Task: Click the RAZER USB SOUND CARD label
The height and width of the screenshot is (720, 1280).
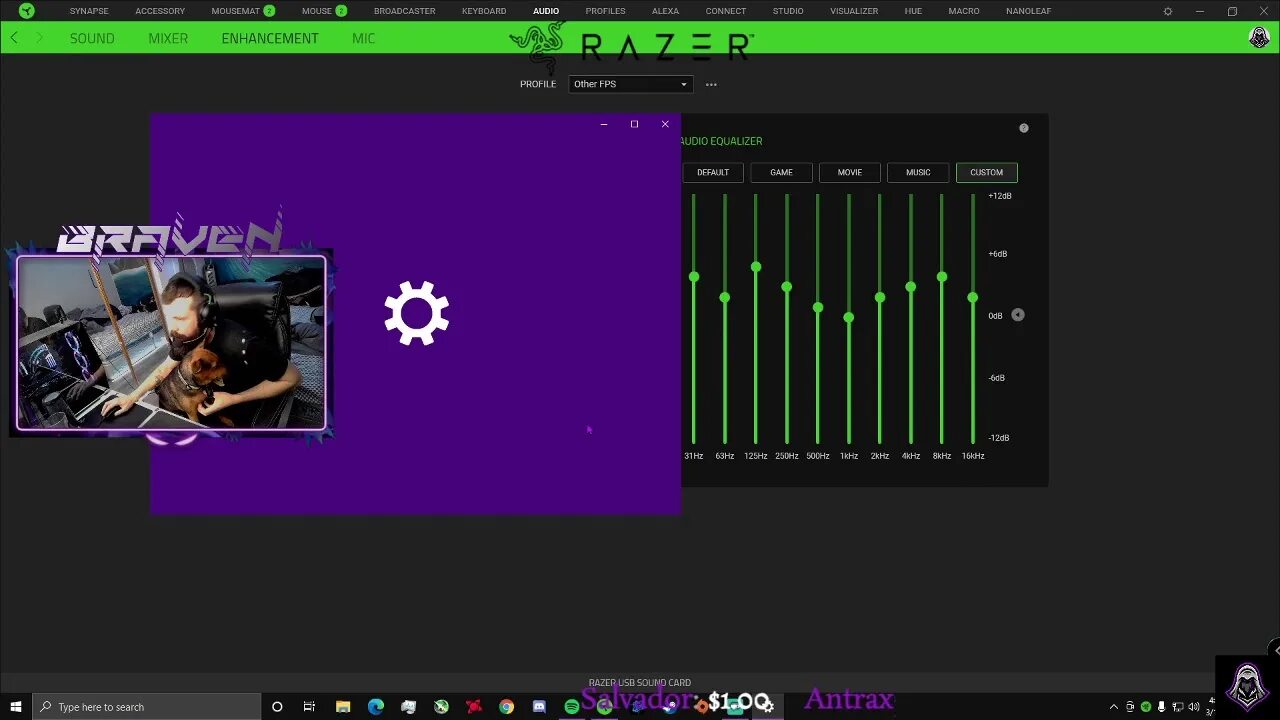Action: point(640,683)
